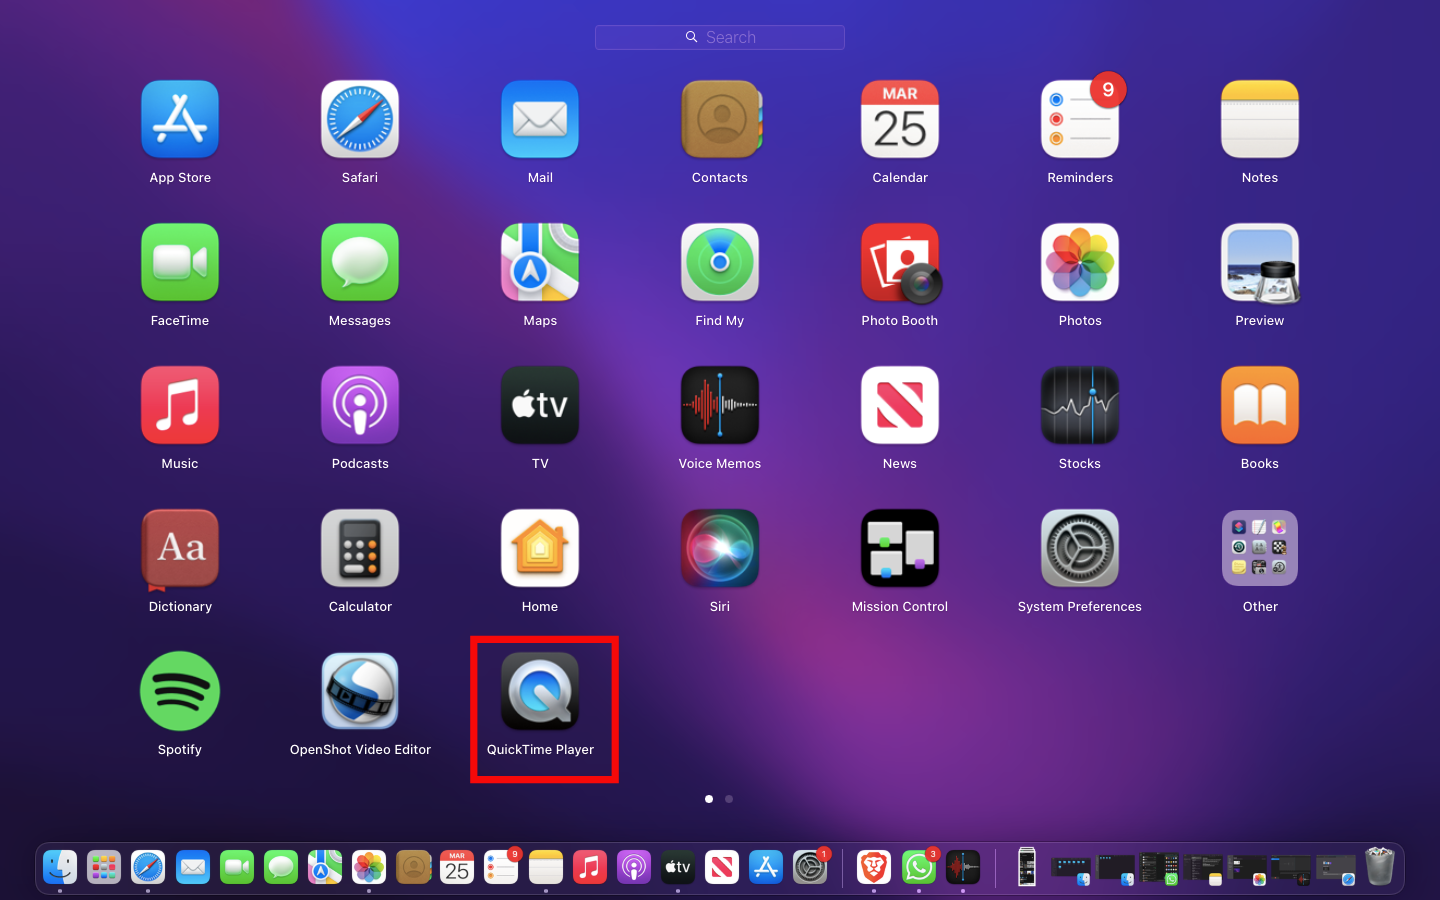Open Mission Control
The width and height of the screenshot is (1440, 900).
900,549
